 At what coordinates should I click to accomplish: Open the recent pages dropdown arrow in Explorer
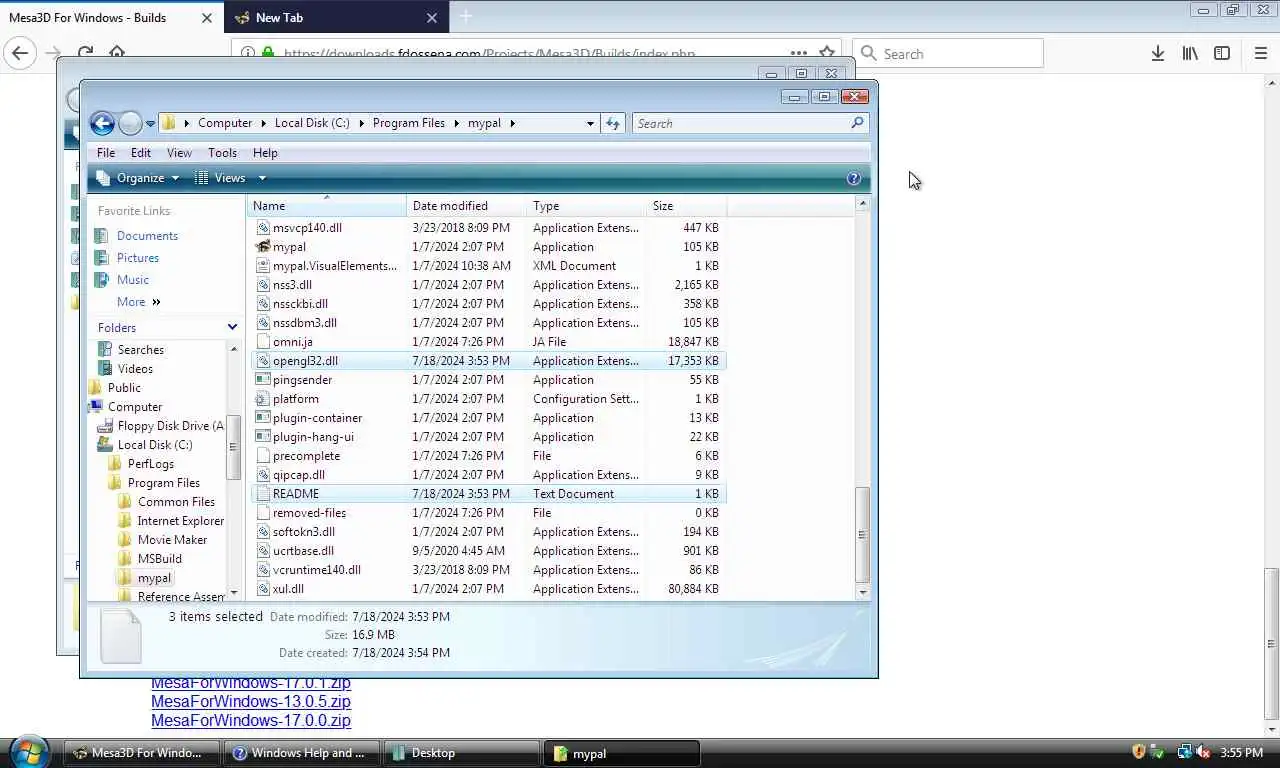click(150, 124)
